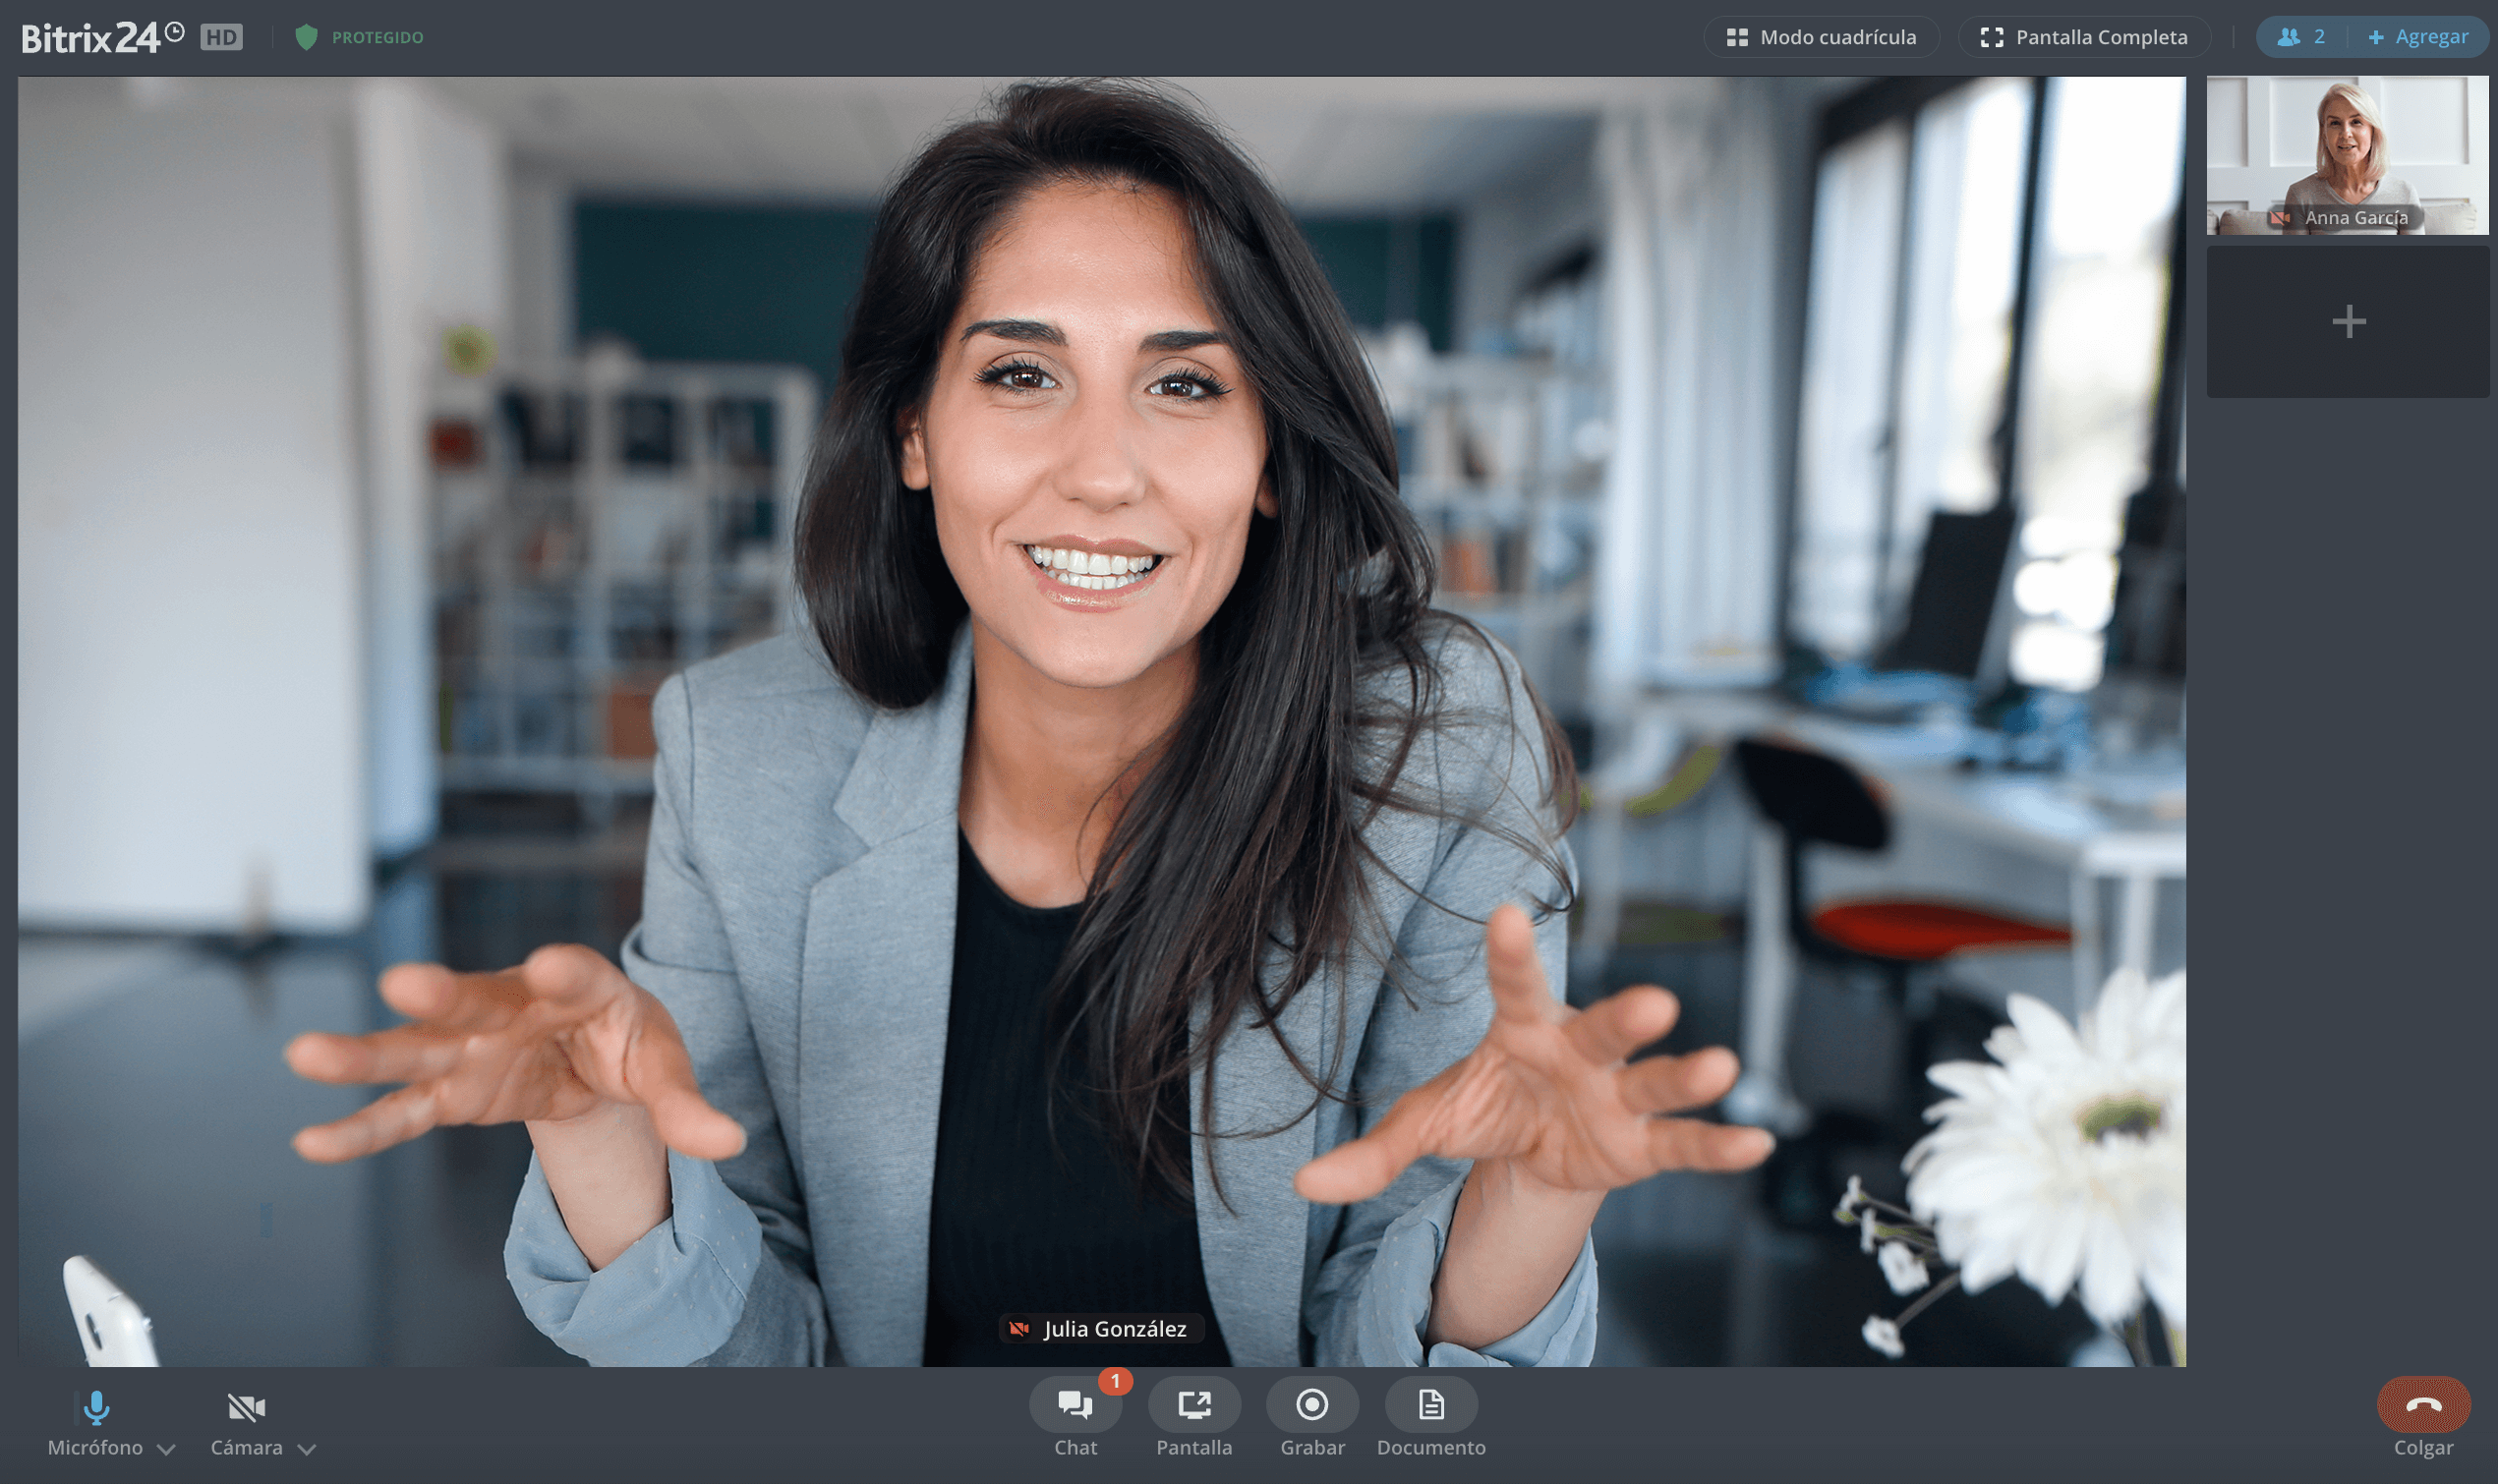Start recording with Grabar button
The height and width of the screenshot is (1484, 2498).
click(1312, 1405)
